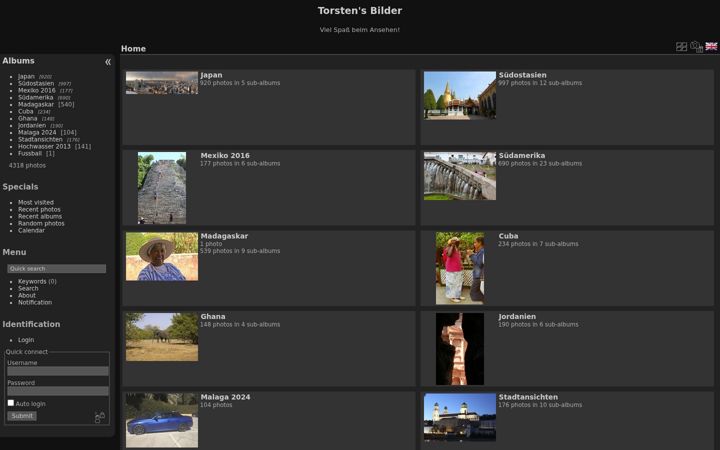Open Recent photos in Specials
The width and height of the screenshot is (720, 450).
click(39, 209)
